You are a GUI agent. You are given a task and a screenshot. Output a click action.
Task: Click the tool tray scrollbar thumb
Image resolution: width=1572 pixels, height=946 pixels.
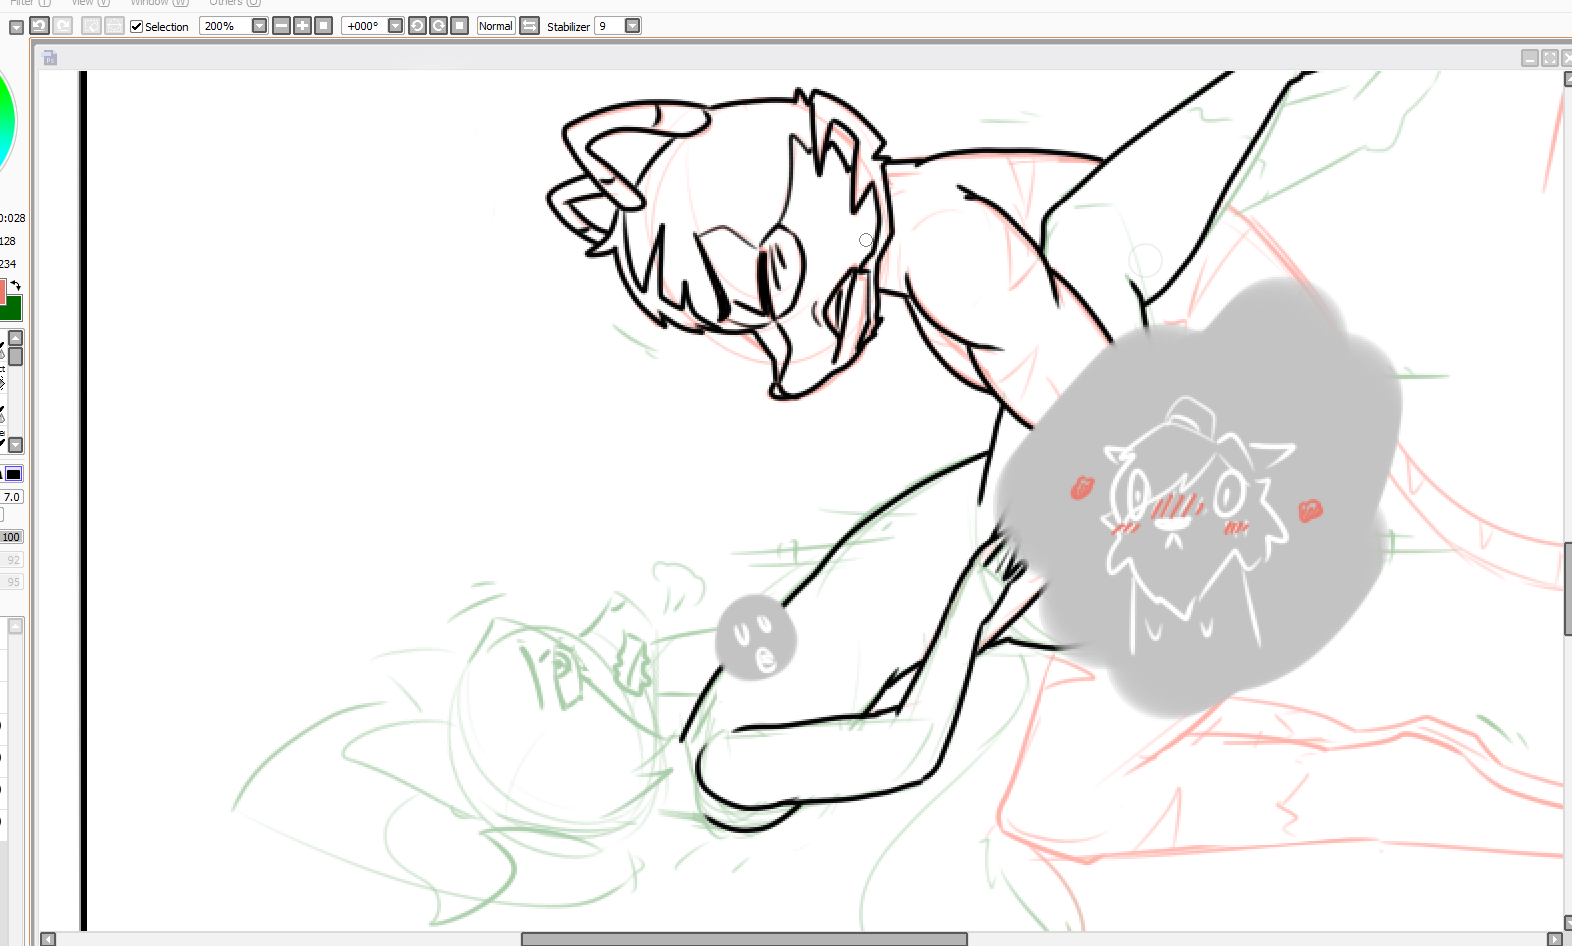click(x=16, y=357)
